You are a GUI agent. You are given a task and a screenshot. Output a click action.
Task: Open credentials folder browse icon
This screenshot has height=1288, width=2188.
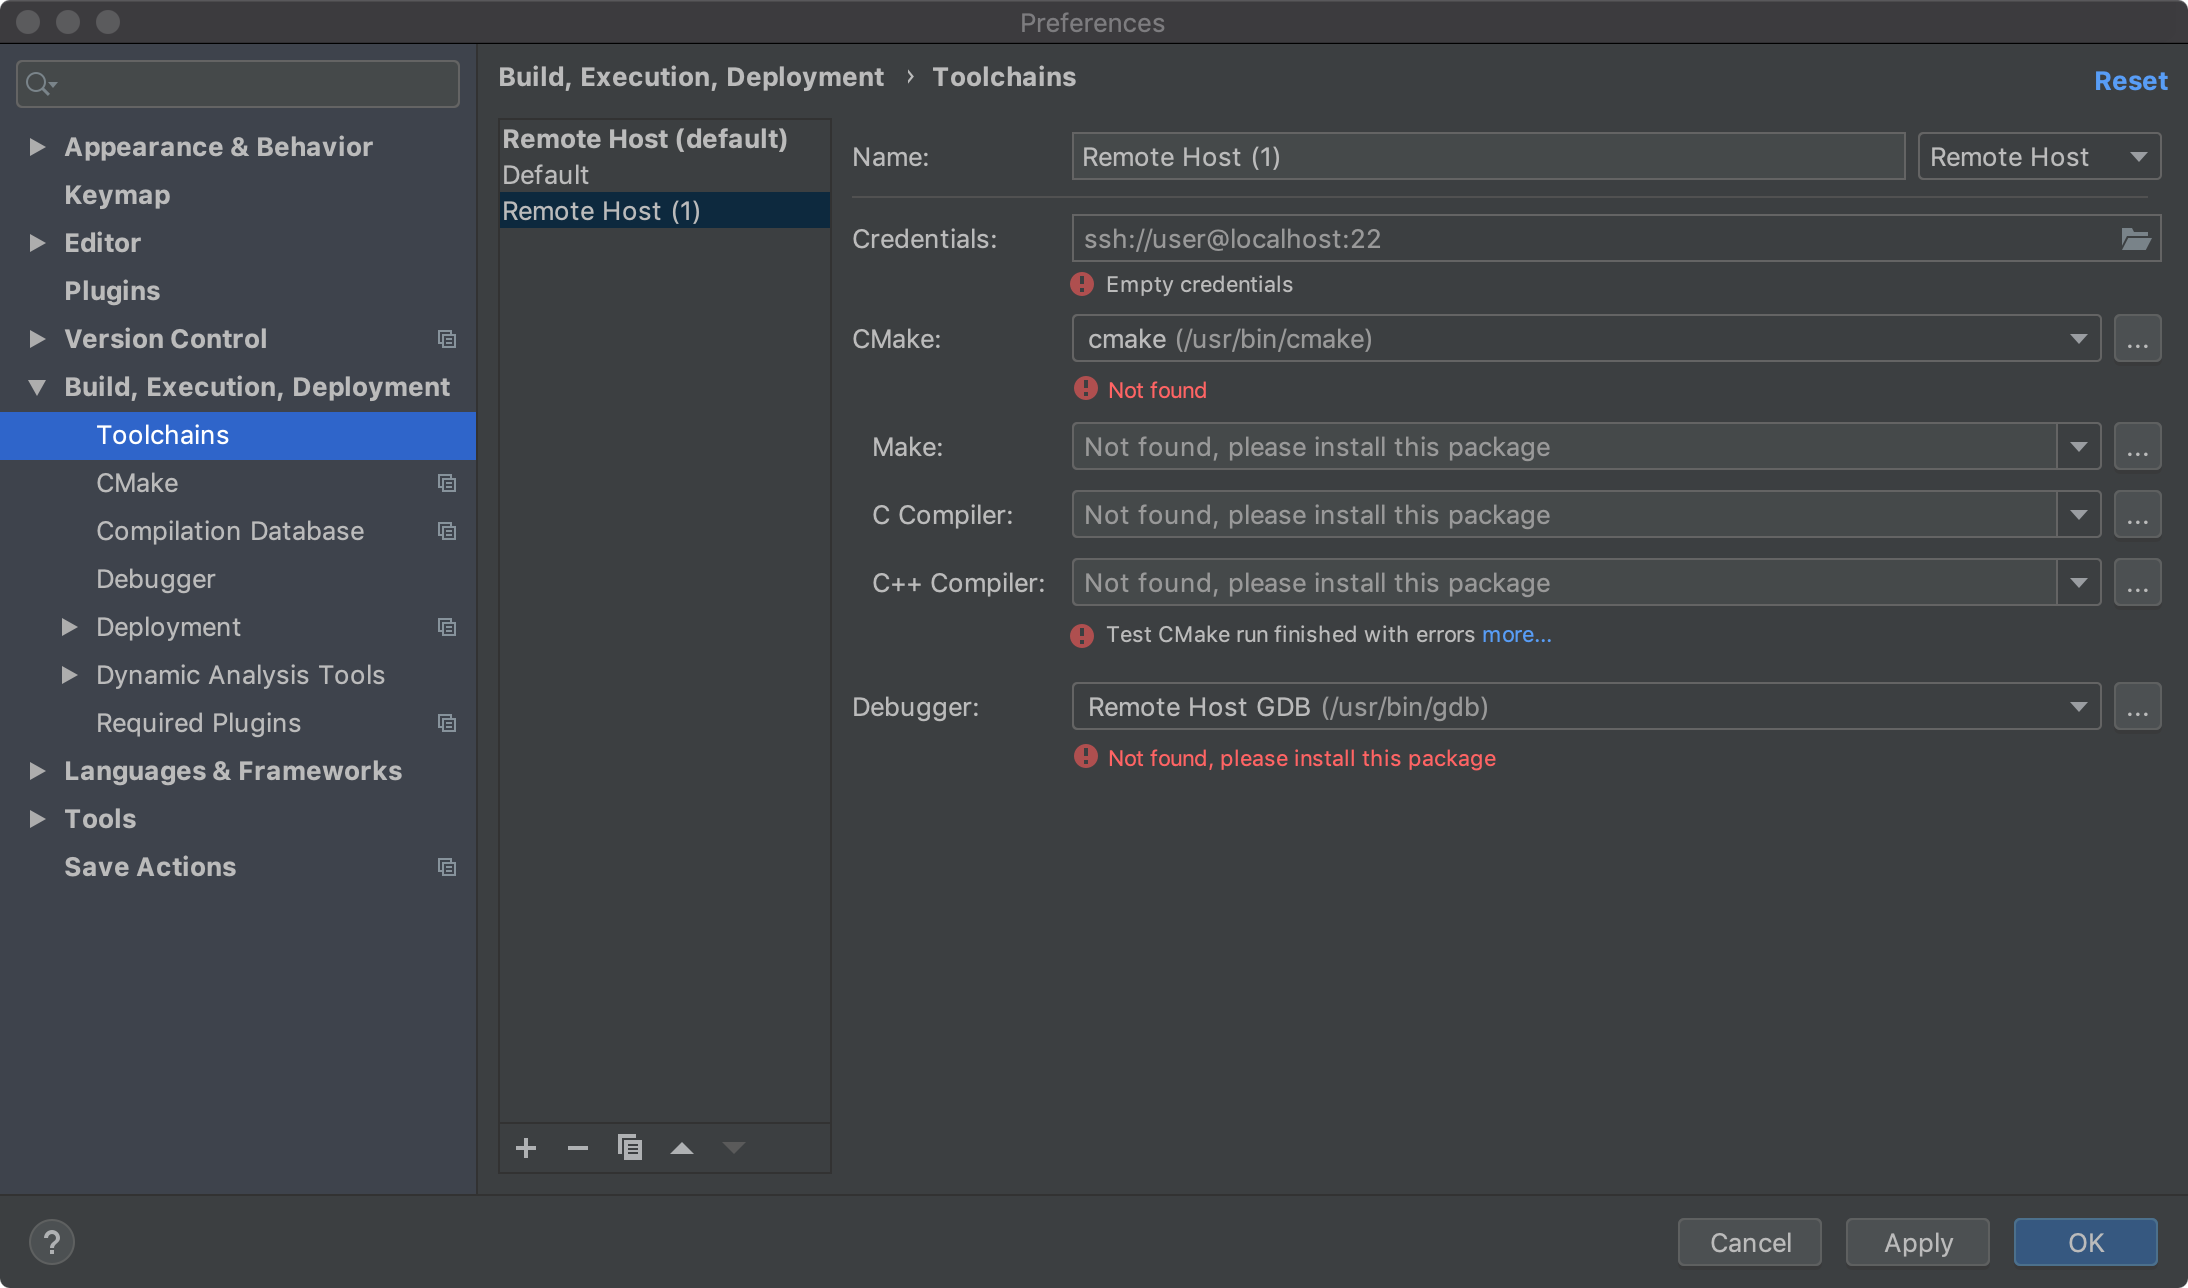[x=2135, y=239]
